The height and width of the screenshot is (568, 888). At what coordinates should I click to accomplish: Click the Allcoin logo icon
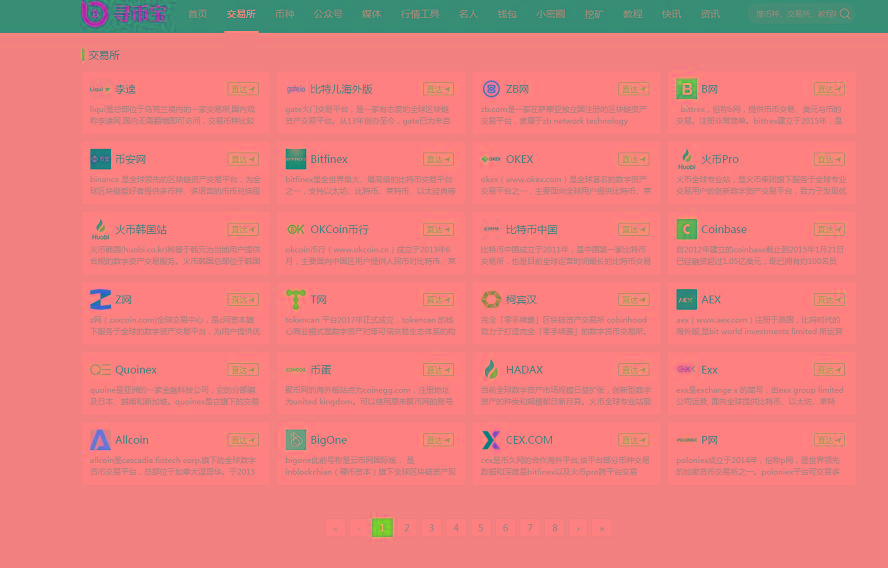pos(100,439)
